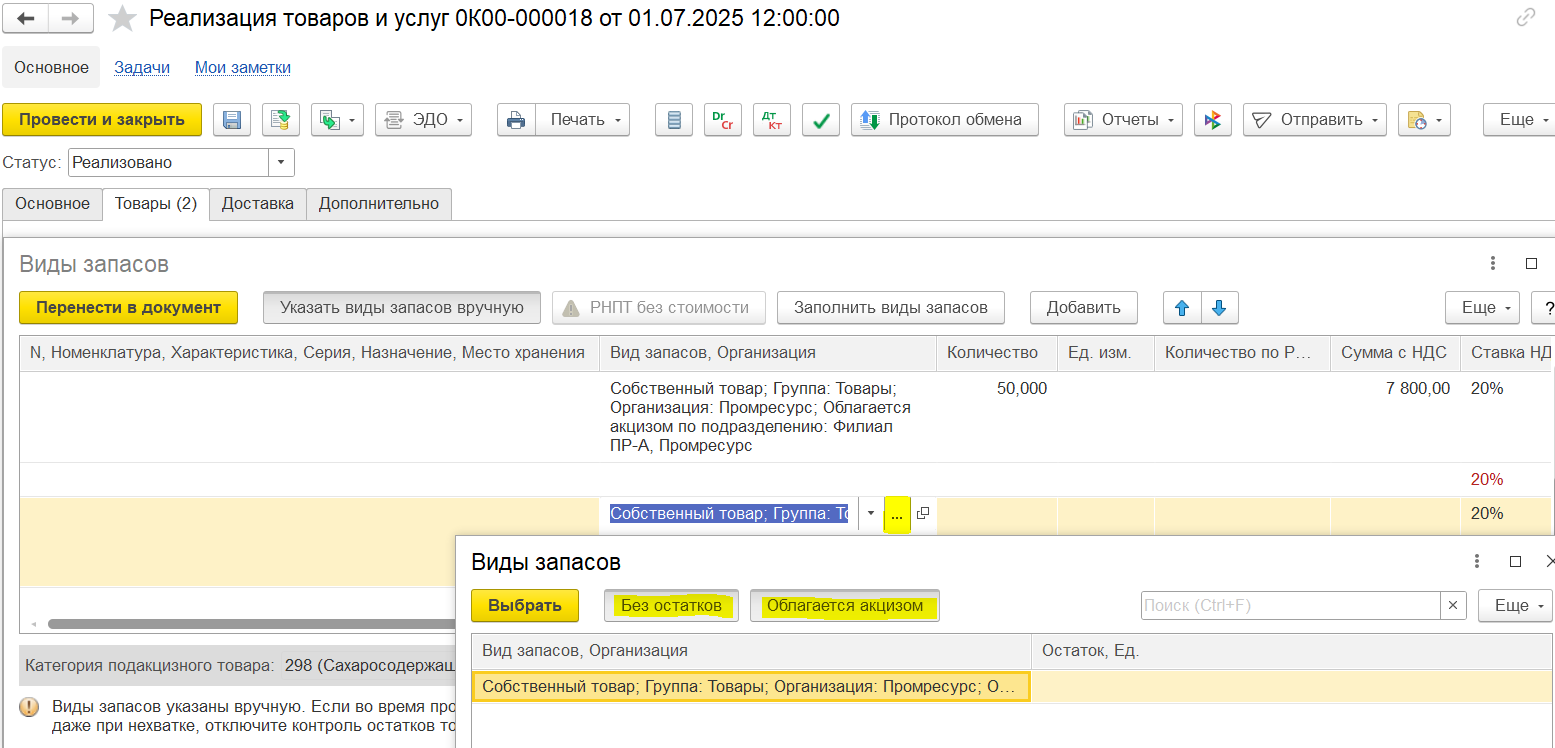Clear the search field with the X
1555x748 pixels.
click(x=1453, y=605)
